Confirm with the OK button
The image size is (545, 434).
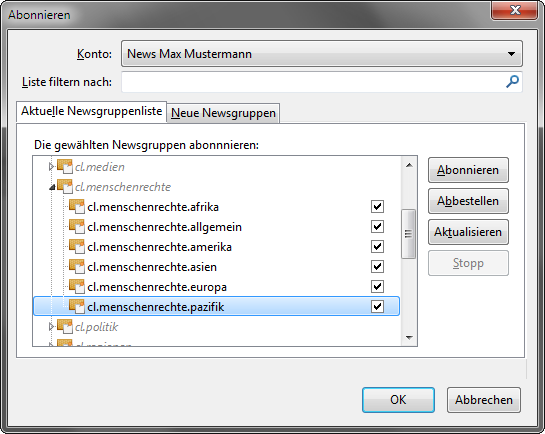(x=398, y=400)
